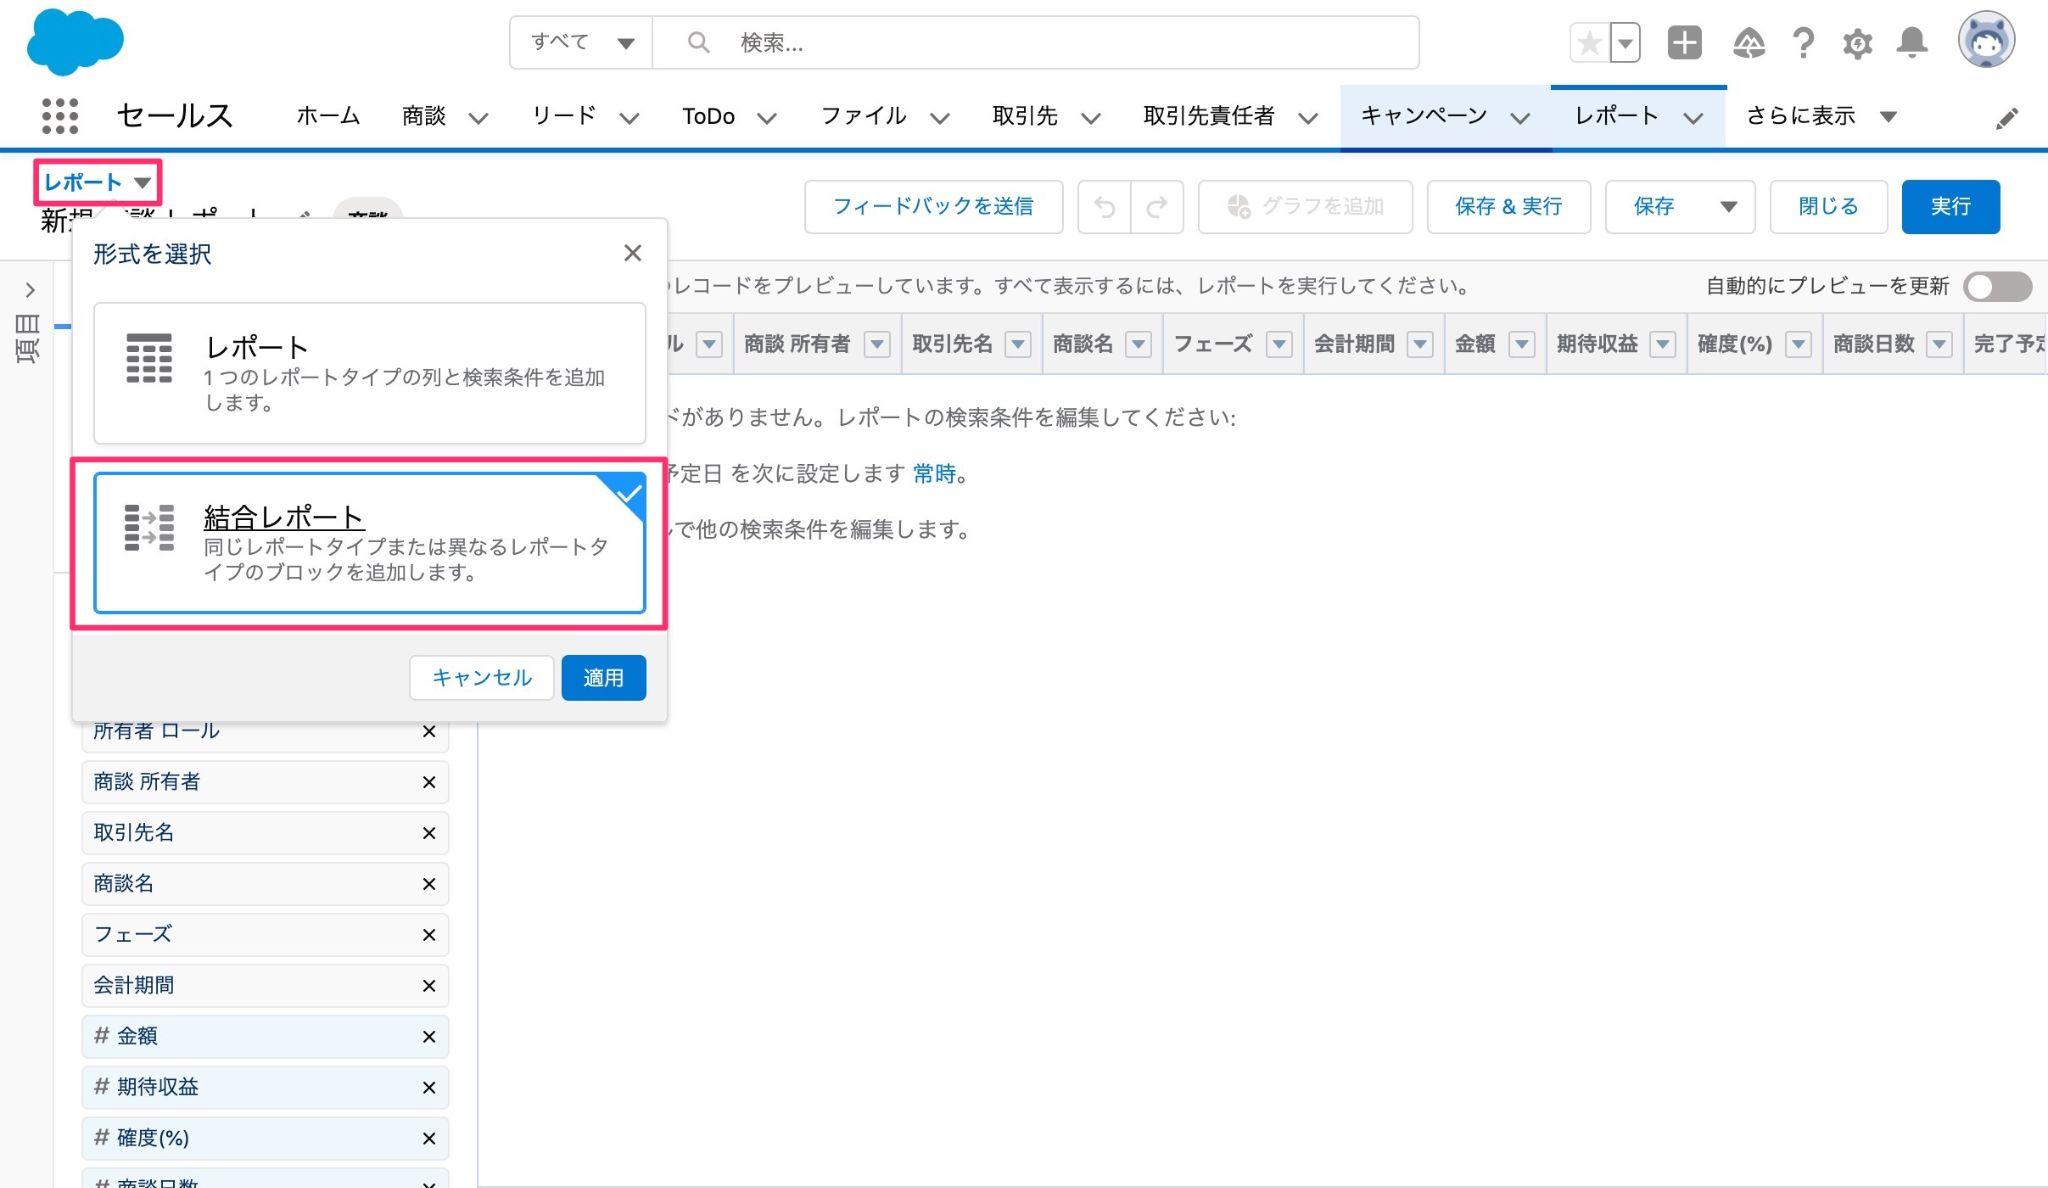
Task: Open the App Launcher grid icon
Action: click(60, 116)
